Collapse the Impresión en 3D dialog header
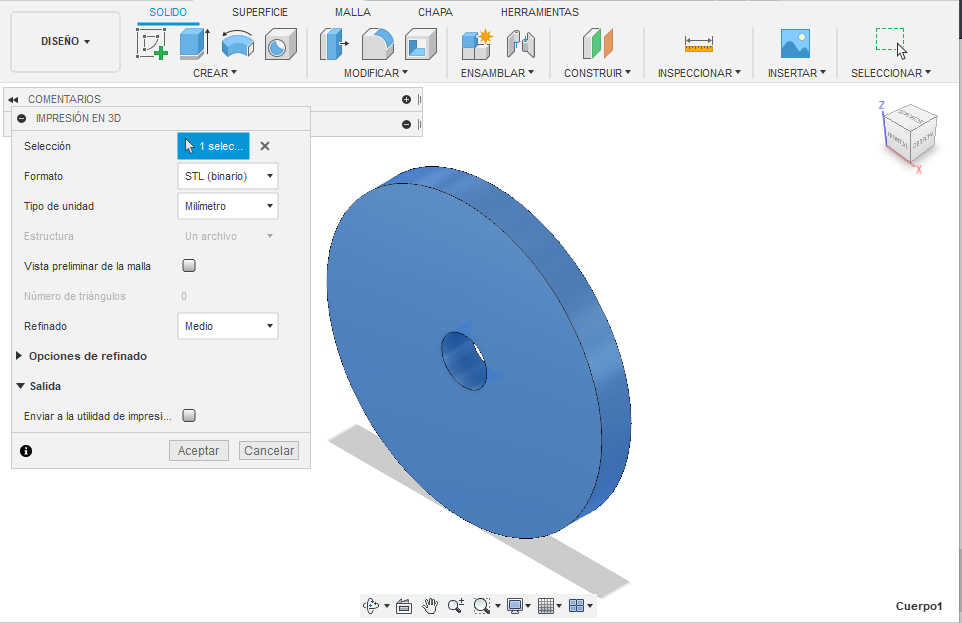Image resolution: width=962 pixels, height=623 pixels. [22, 118]
